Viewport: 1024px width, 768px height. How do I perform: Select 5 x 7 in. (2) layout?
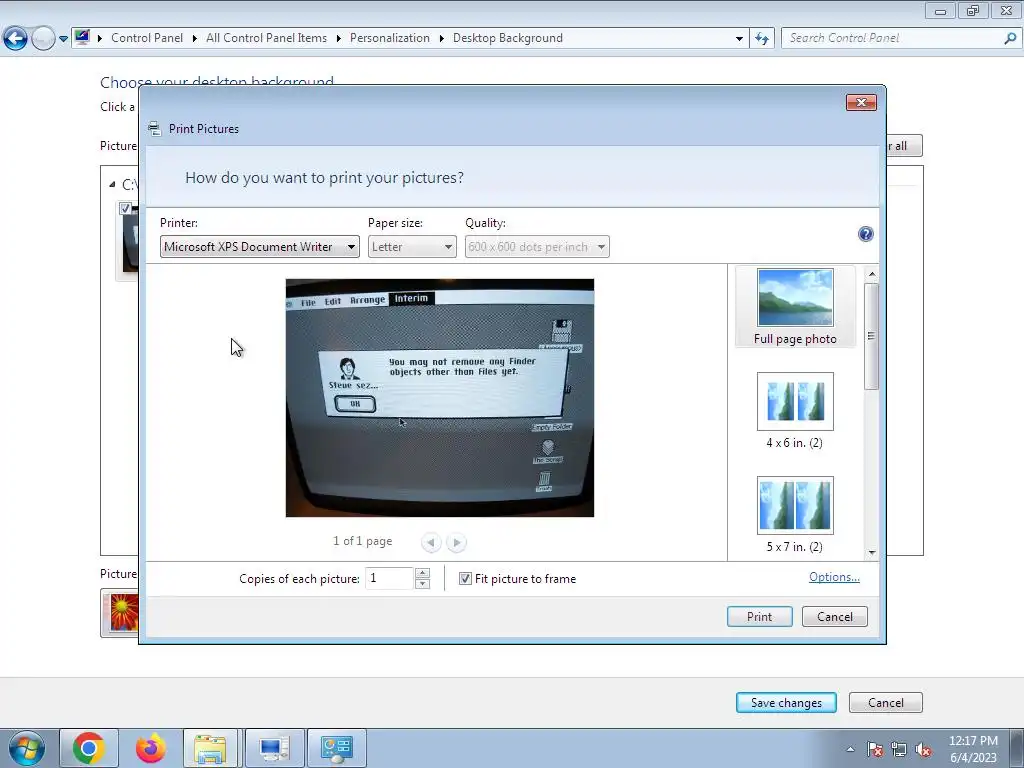795,515
